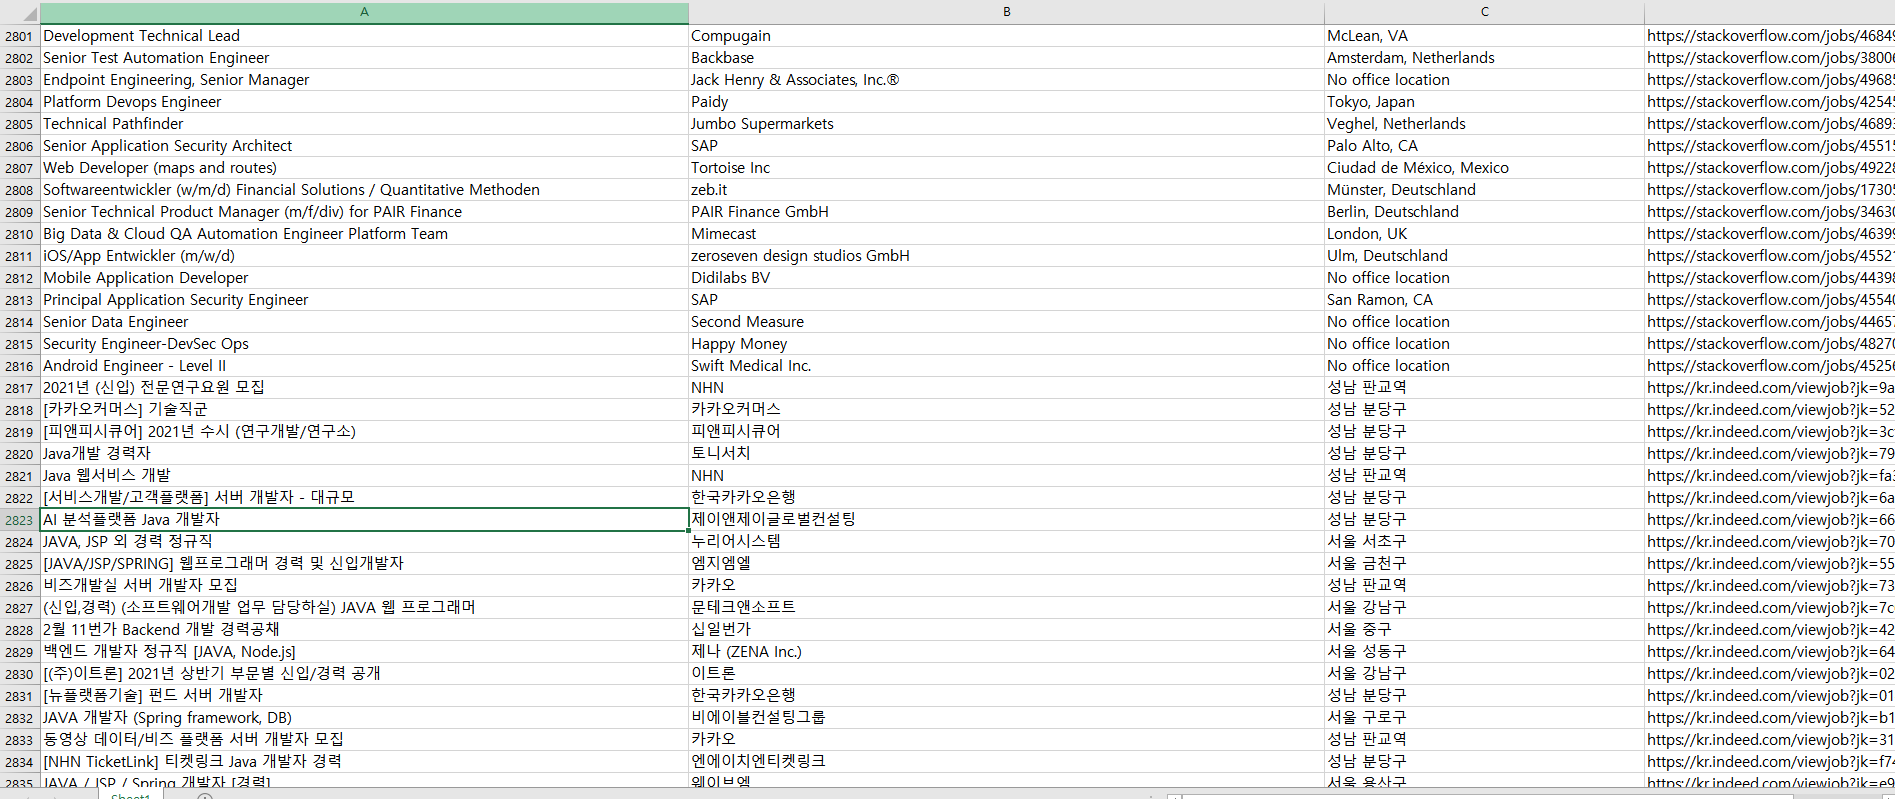Select 'JAVA 개발자 (Spring framework, DB)' cell
This screenshot has height=799, width=1895.
364,718
